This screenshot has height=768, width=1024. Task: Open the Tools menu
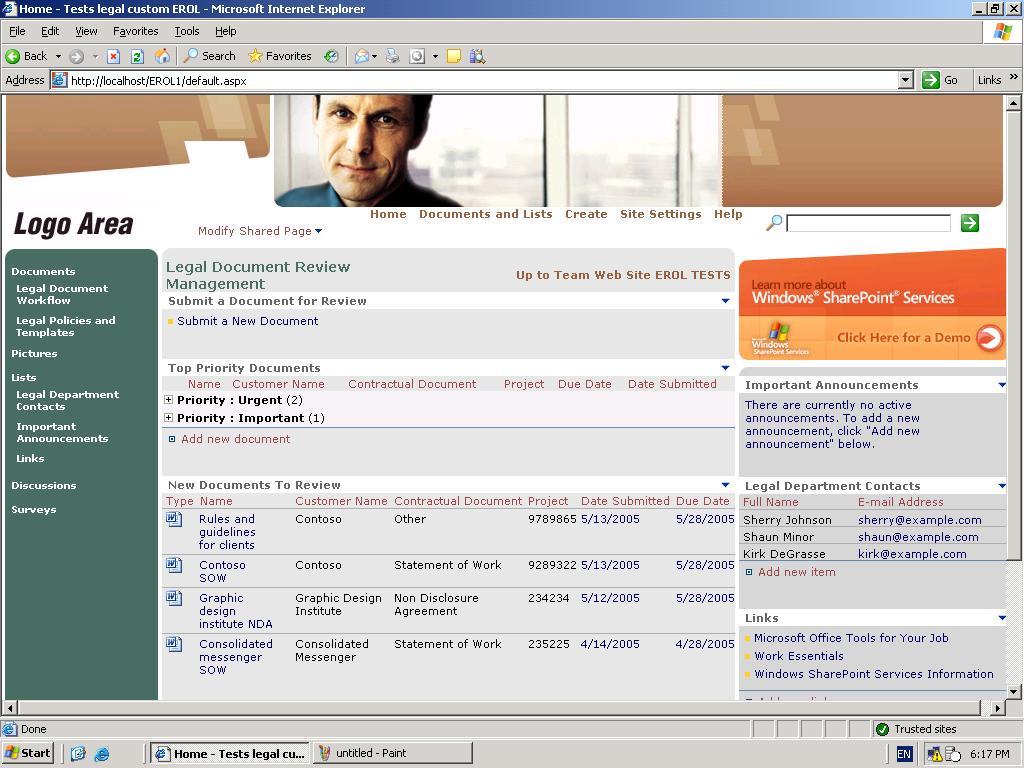(x=187, y=31)
